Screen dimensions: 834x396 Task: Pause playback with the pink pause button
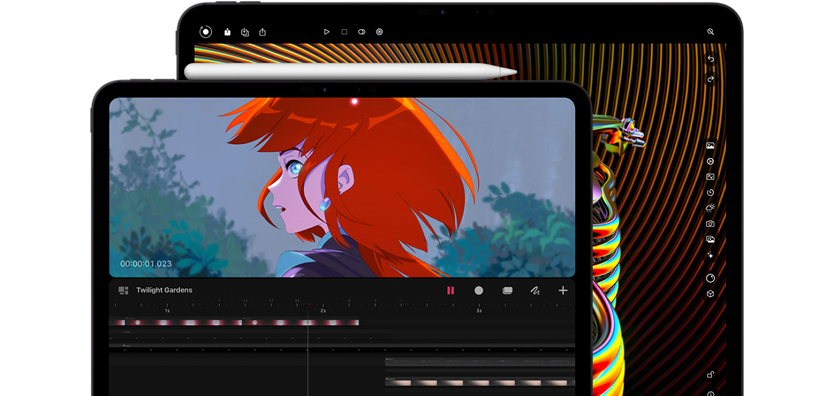click(451, 290)
